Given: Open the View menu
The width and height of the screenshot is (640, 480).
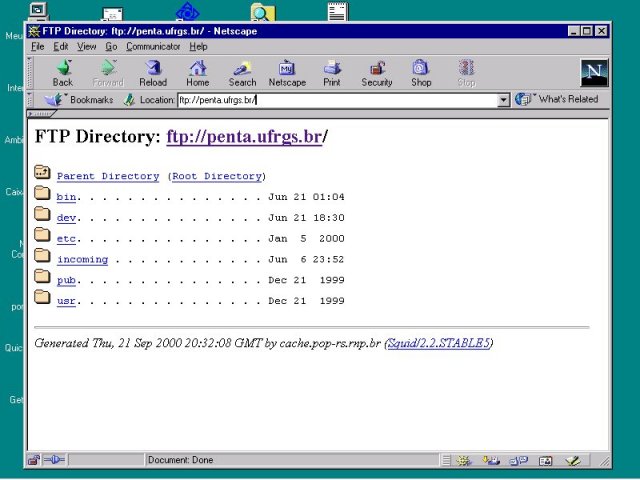Looking at the screenshot, I should point(87,47).
